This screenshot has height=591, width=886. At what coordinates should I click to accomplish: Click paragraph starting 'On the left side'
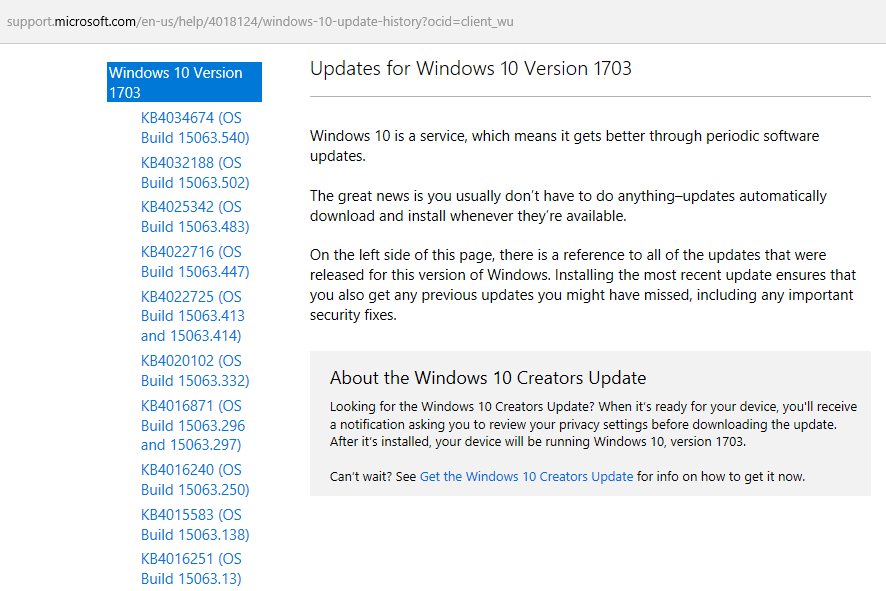coord(583,285)
